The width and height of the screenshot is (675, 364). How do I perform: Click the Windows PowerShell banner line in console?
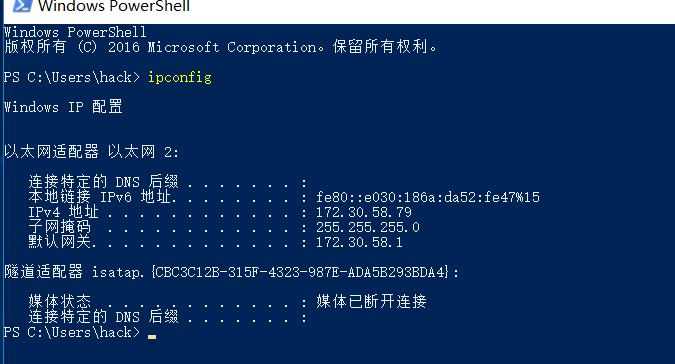75,32
